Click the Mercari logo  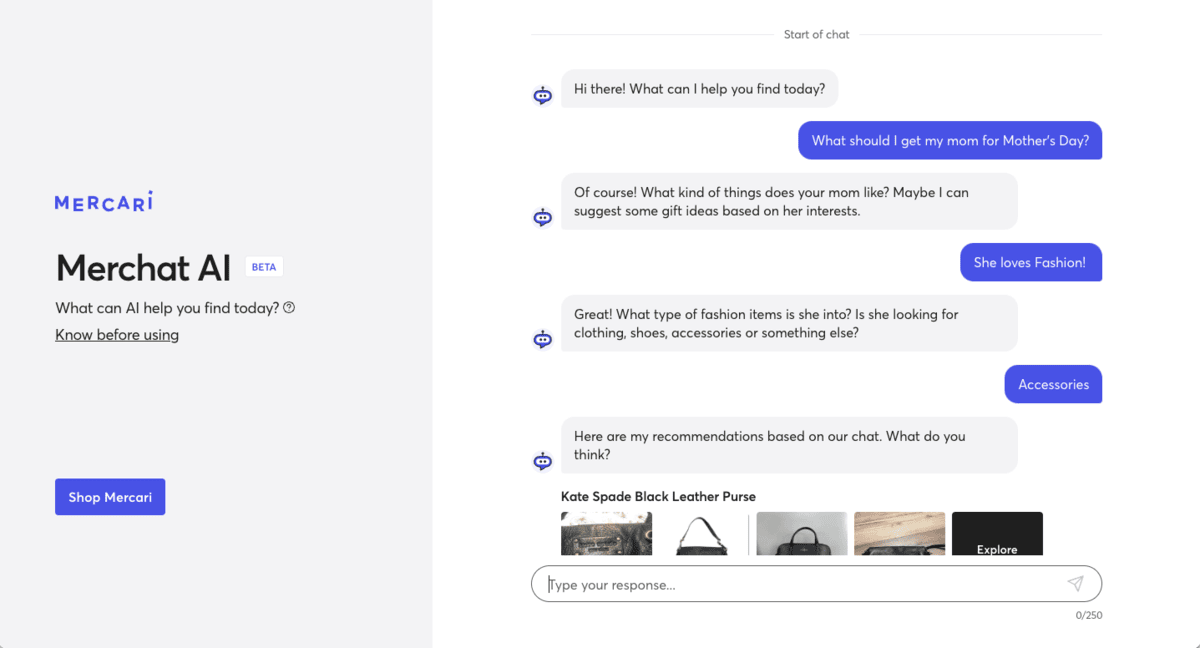[x=103, y=201]
